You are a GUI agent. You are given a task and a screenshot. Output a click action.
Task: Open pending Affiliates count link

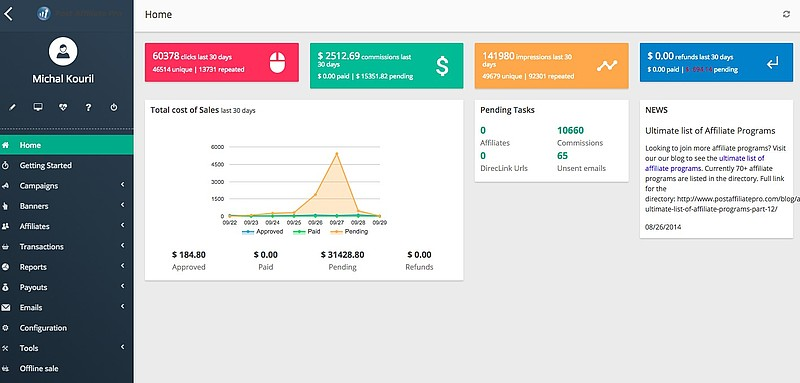click(x=483, y=131)
